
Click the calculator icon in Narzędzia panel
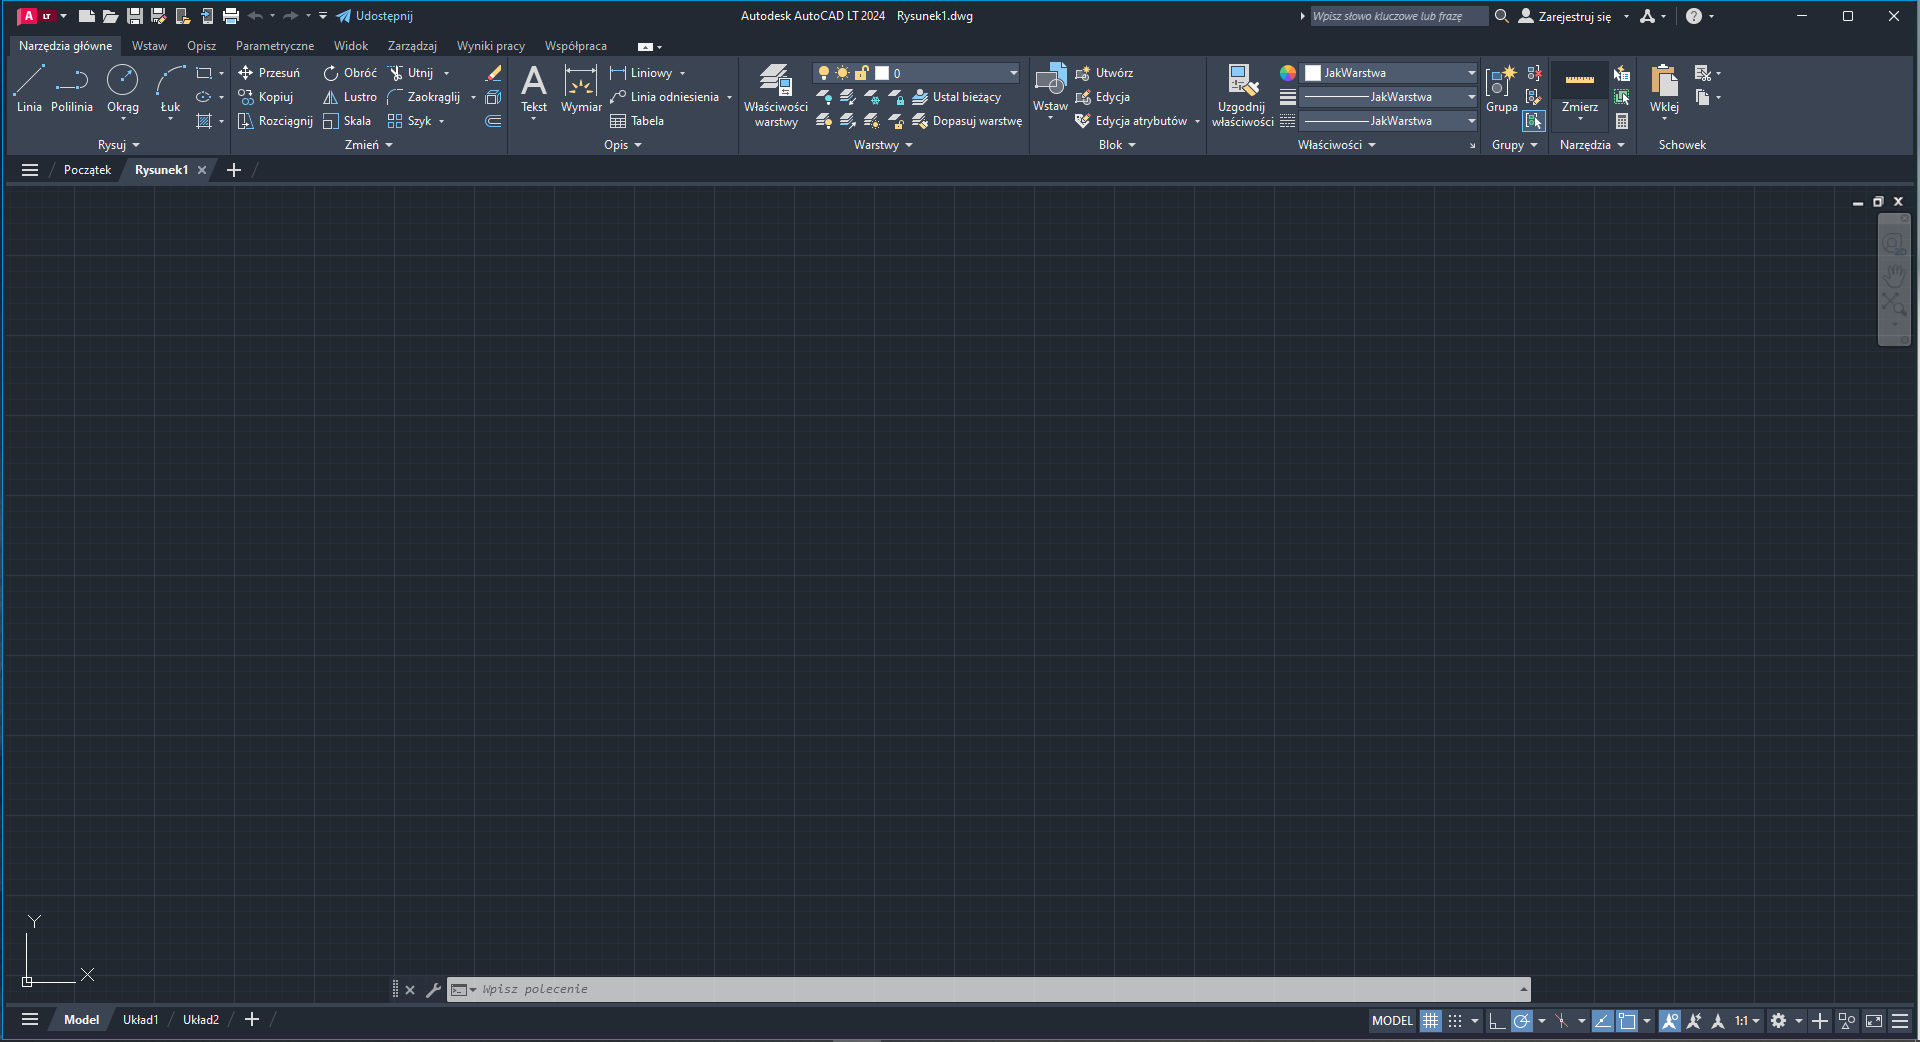[x=1622, y=121]
